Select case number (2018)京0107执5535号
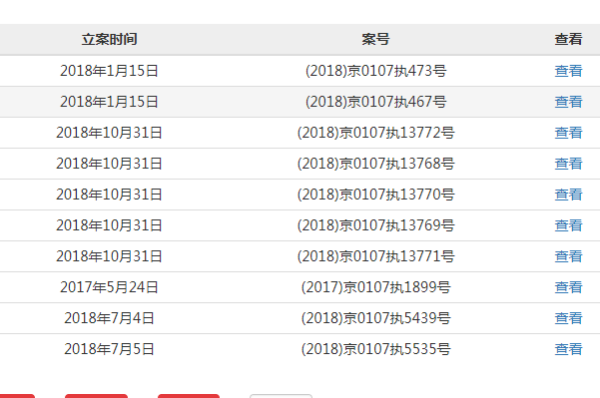The width and height of the screenshot is (600, 398). click(375, 349)
